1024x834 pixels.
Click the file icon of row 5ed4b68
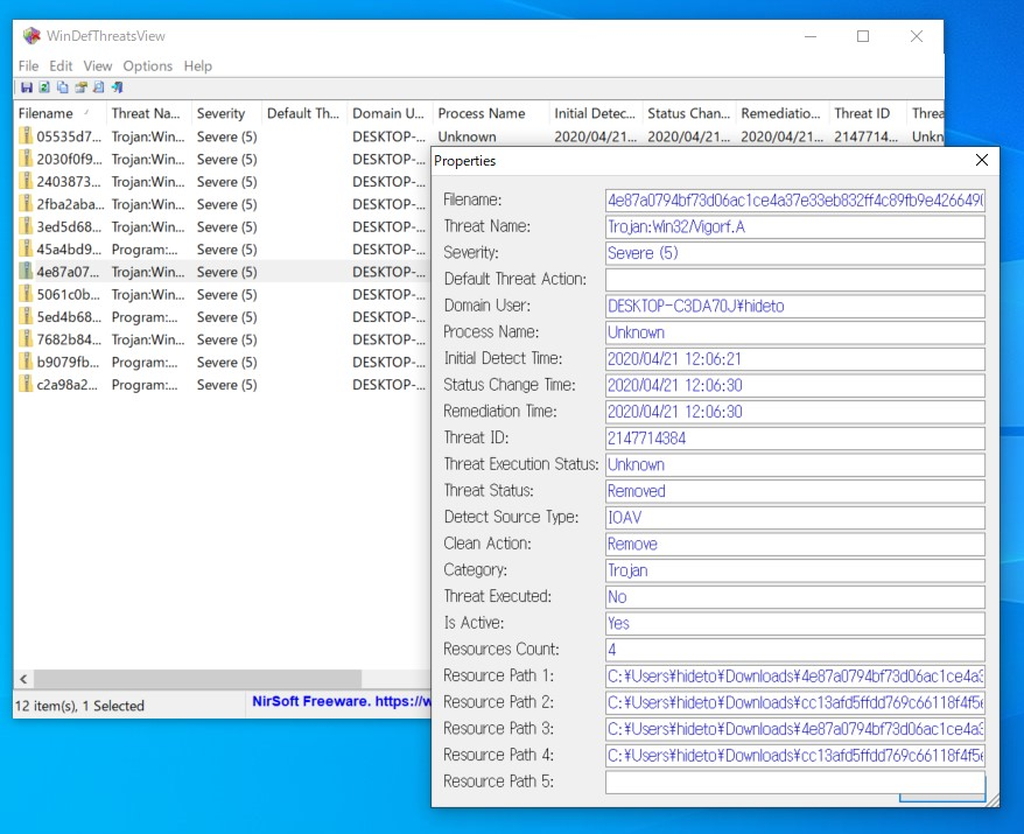coord(25,317)
